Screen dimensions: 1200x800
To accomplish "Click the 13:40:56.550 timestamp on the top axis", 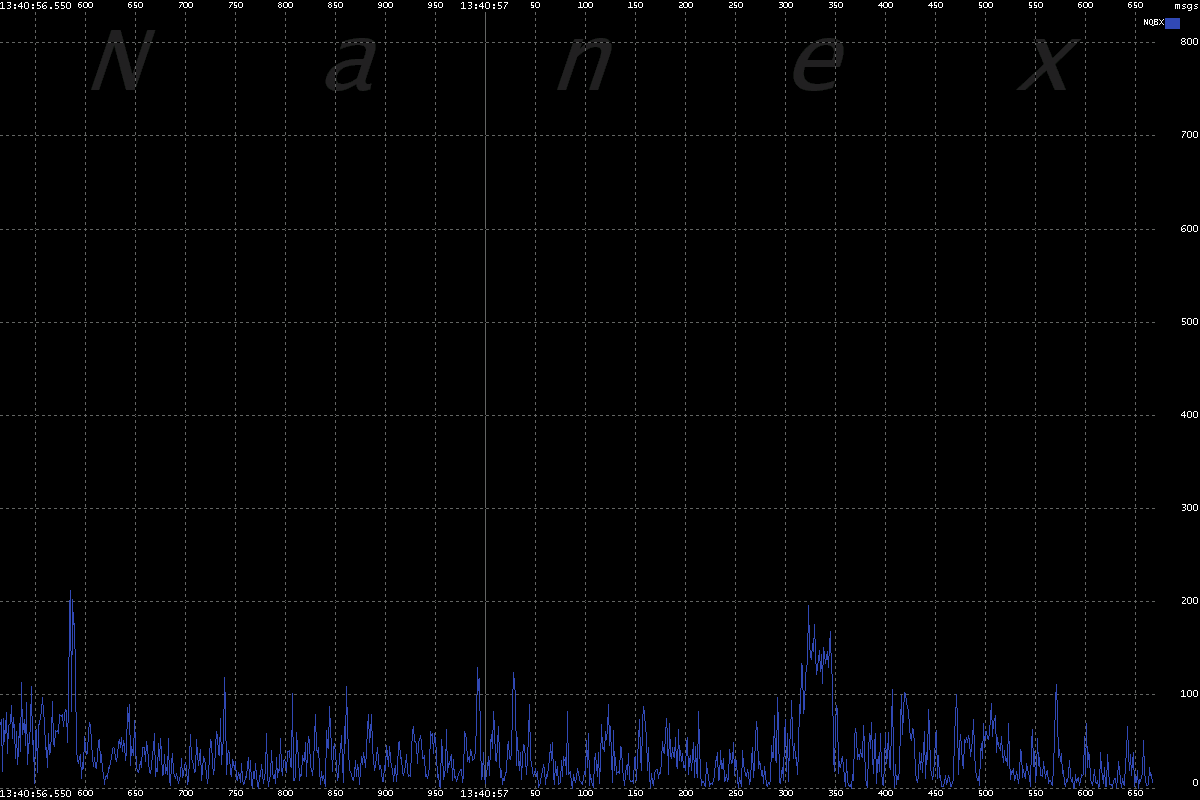I will point(36,6).
